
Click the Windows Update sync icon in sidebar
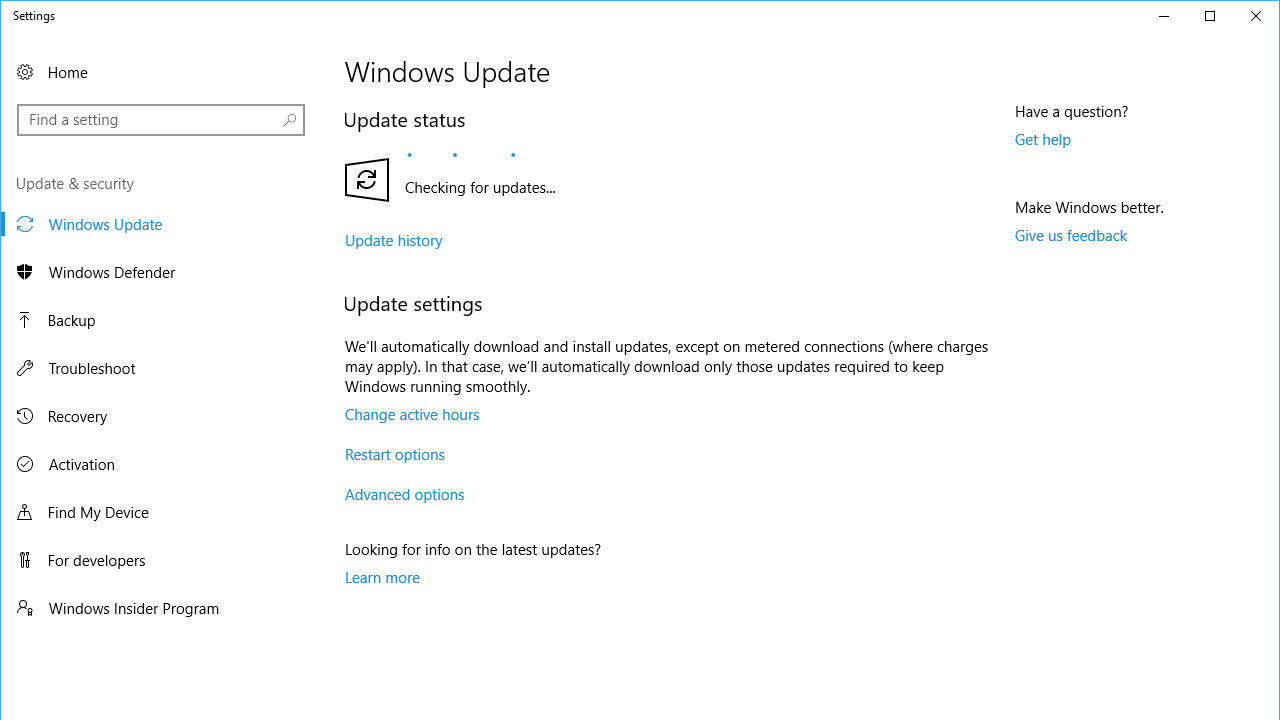(25, 224)
